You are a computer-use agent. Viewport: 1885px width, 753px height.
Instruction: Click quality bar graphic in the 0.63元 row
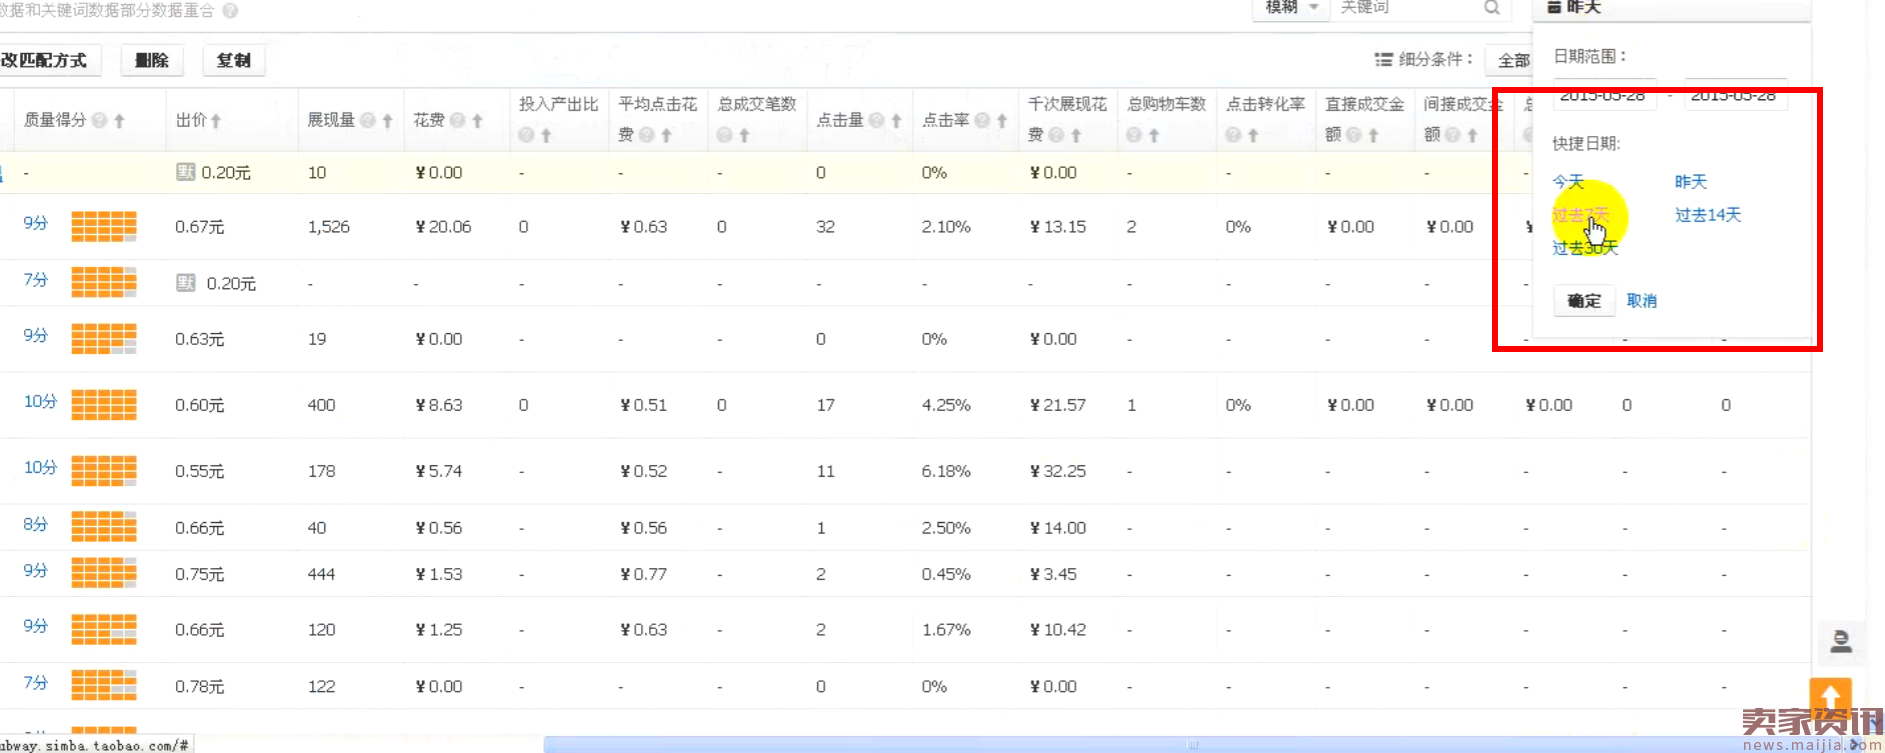point(104,339)
